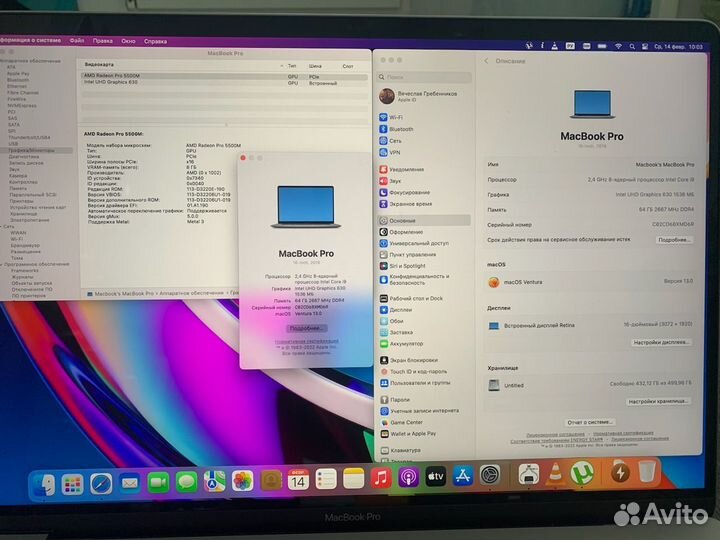Open the Файл menu
720x540 pixels.
(x=77, y=40)
